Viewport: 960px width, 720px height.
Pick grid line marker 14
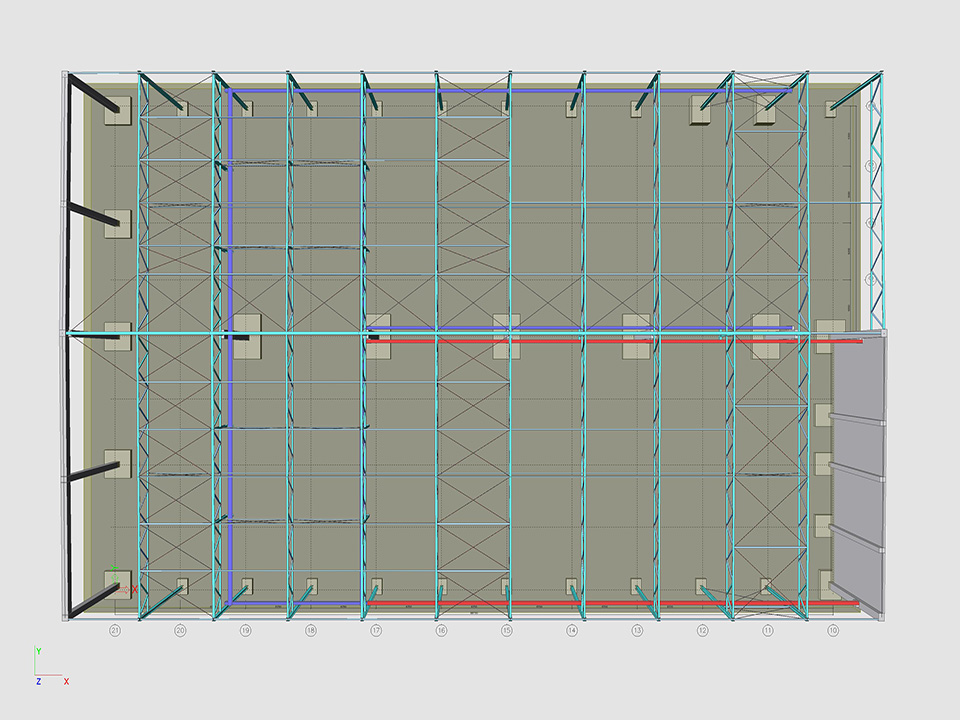tap(572, 631)
